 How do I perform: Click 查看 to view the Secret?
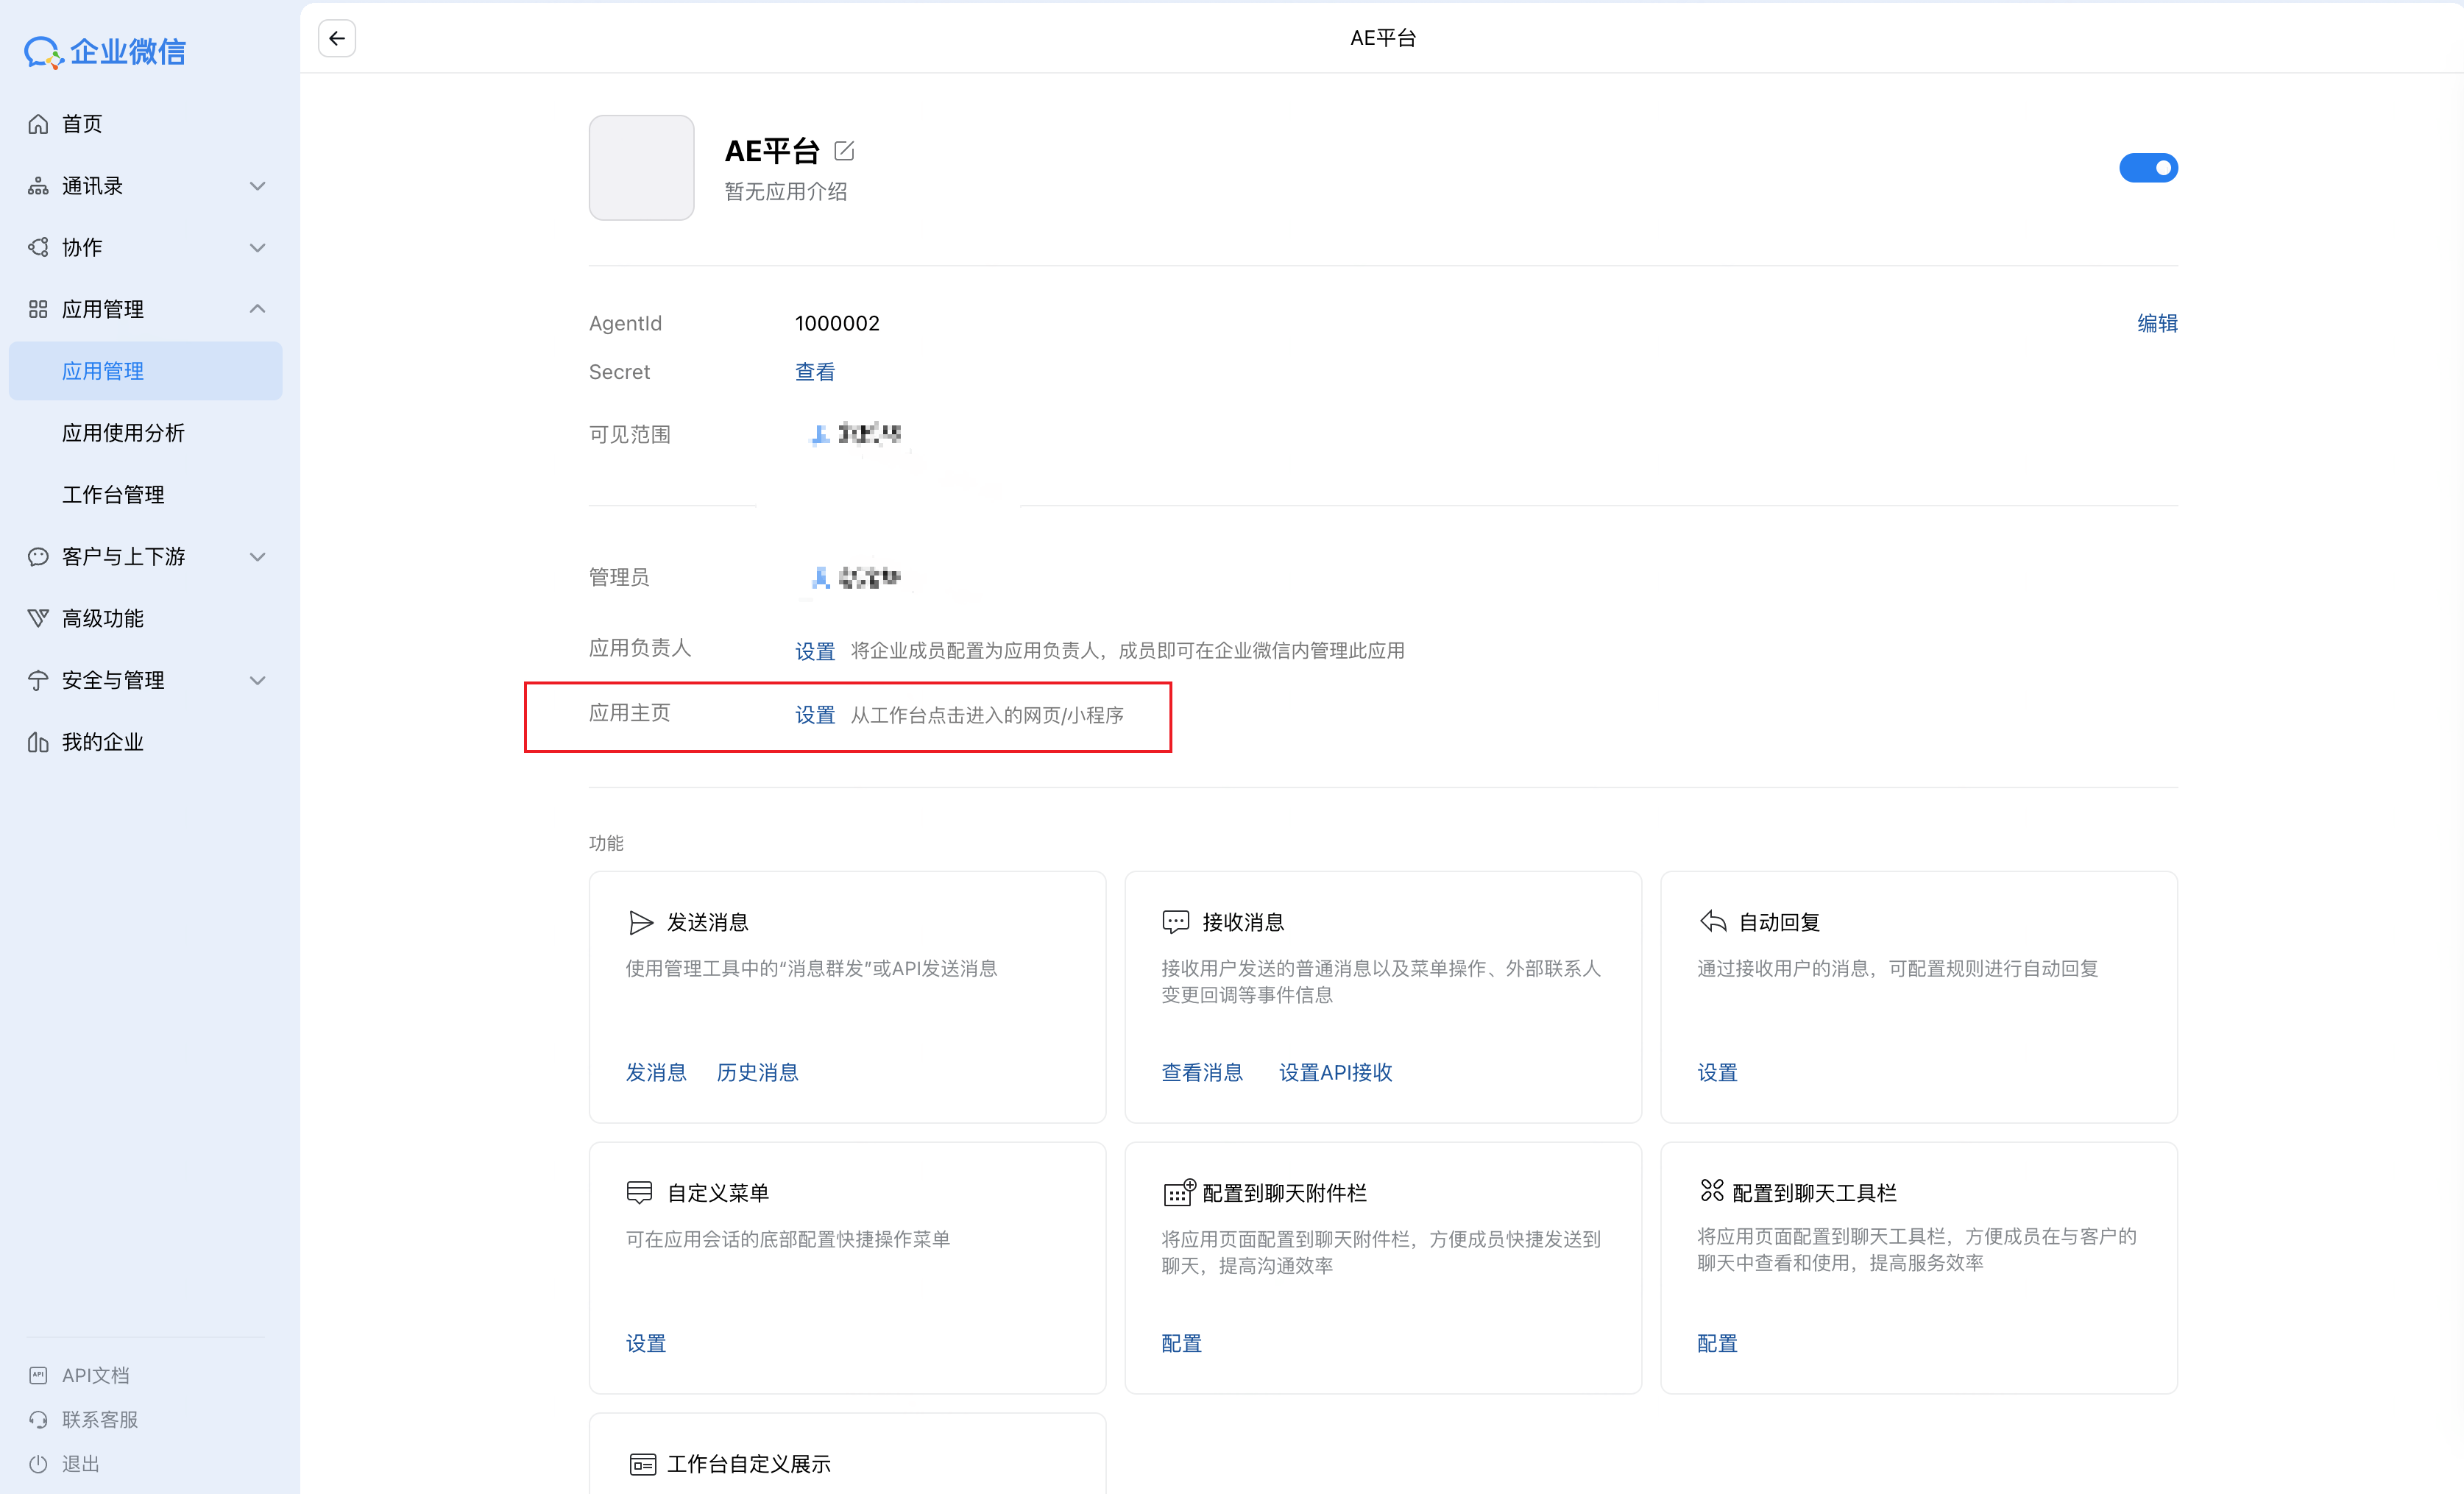tap(815, 372)
